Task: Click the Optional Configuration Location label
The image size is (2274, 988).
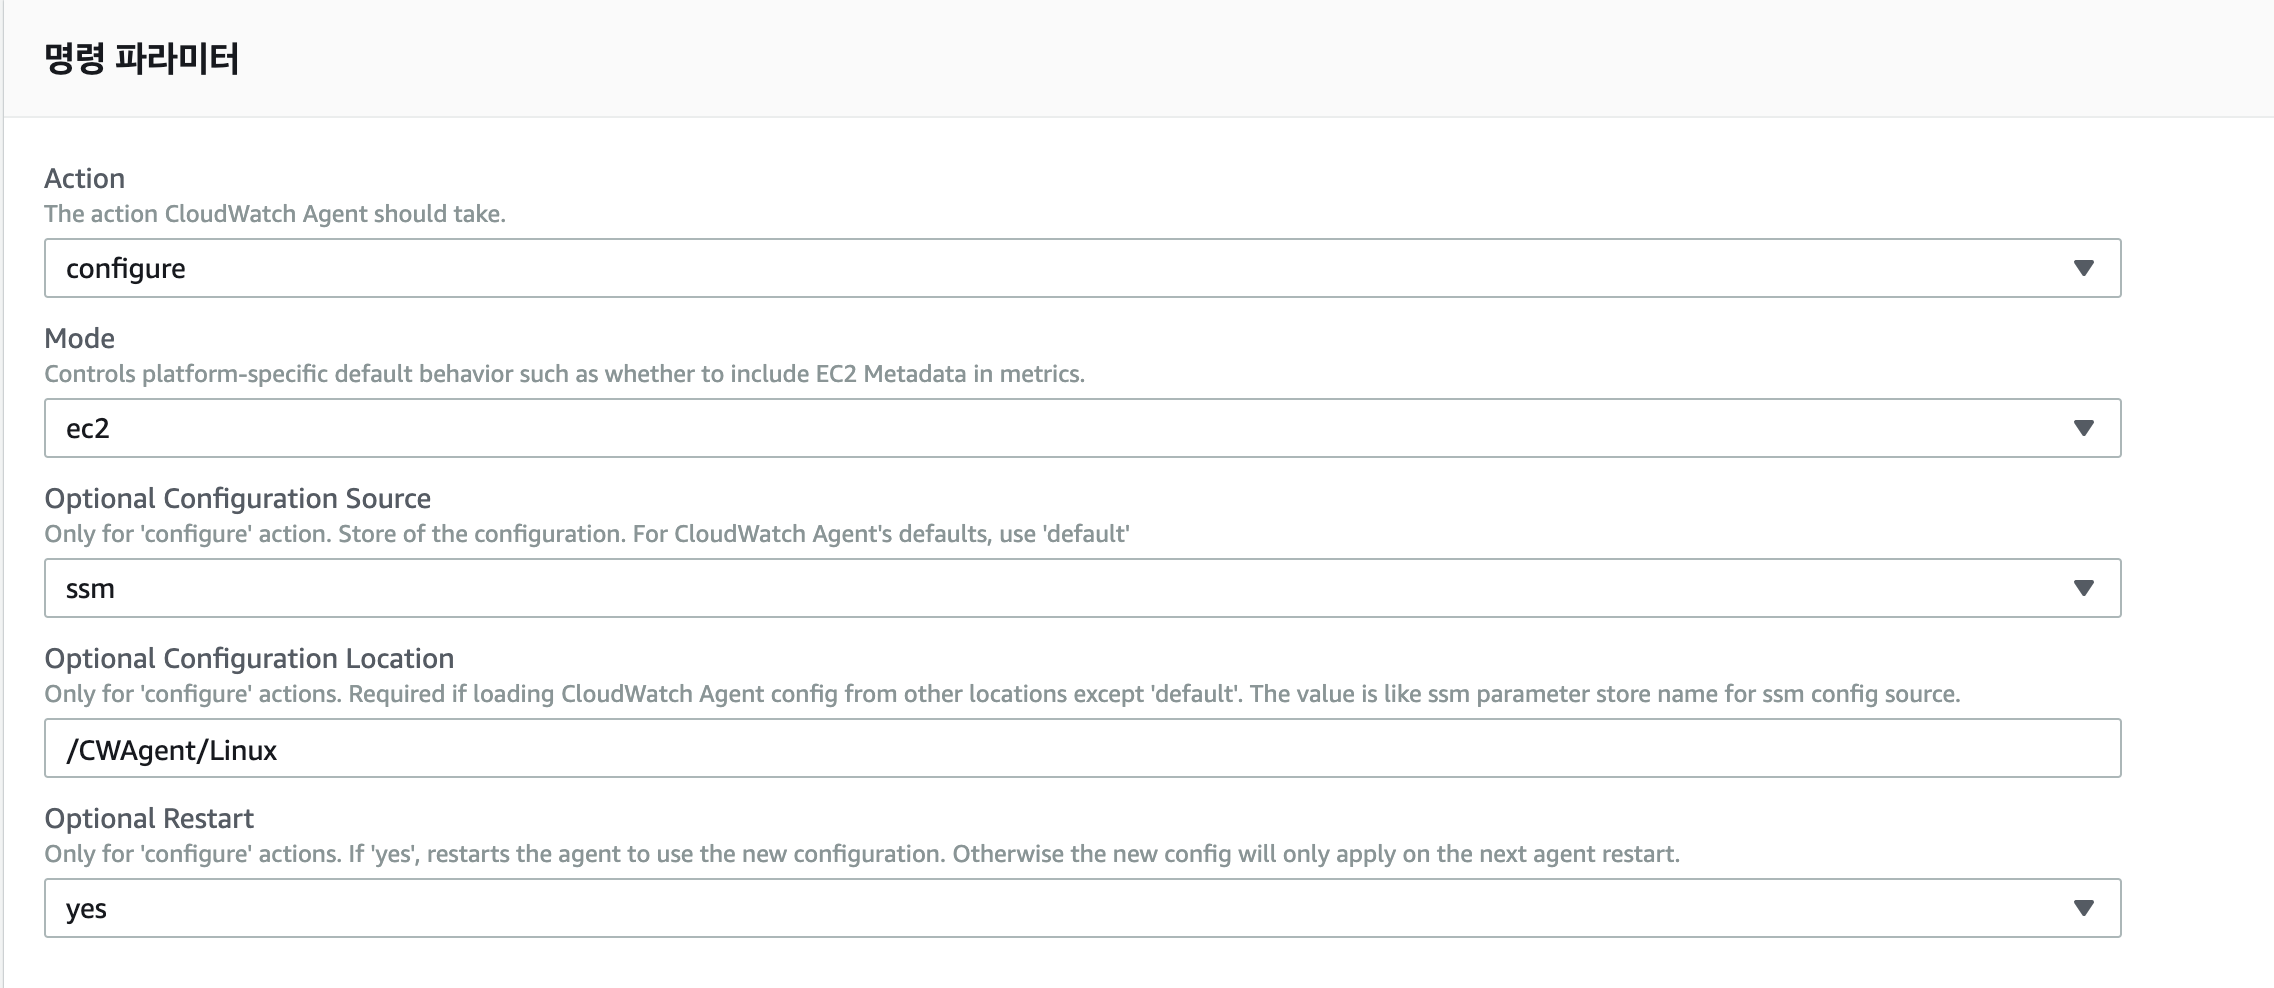Action: (x=249, y=658)
